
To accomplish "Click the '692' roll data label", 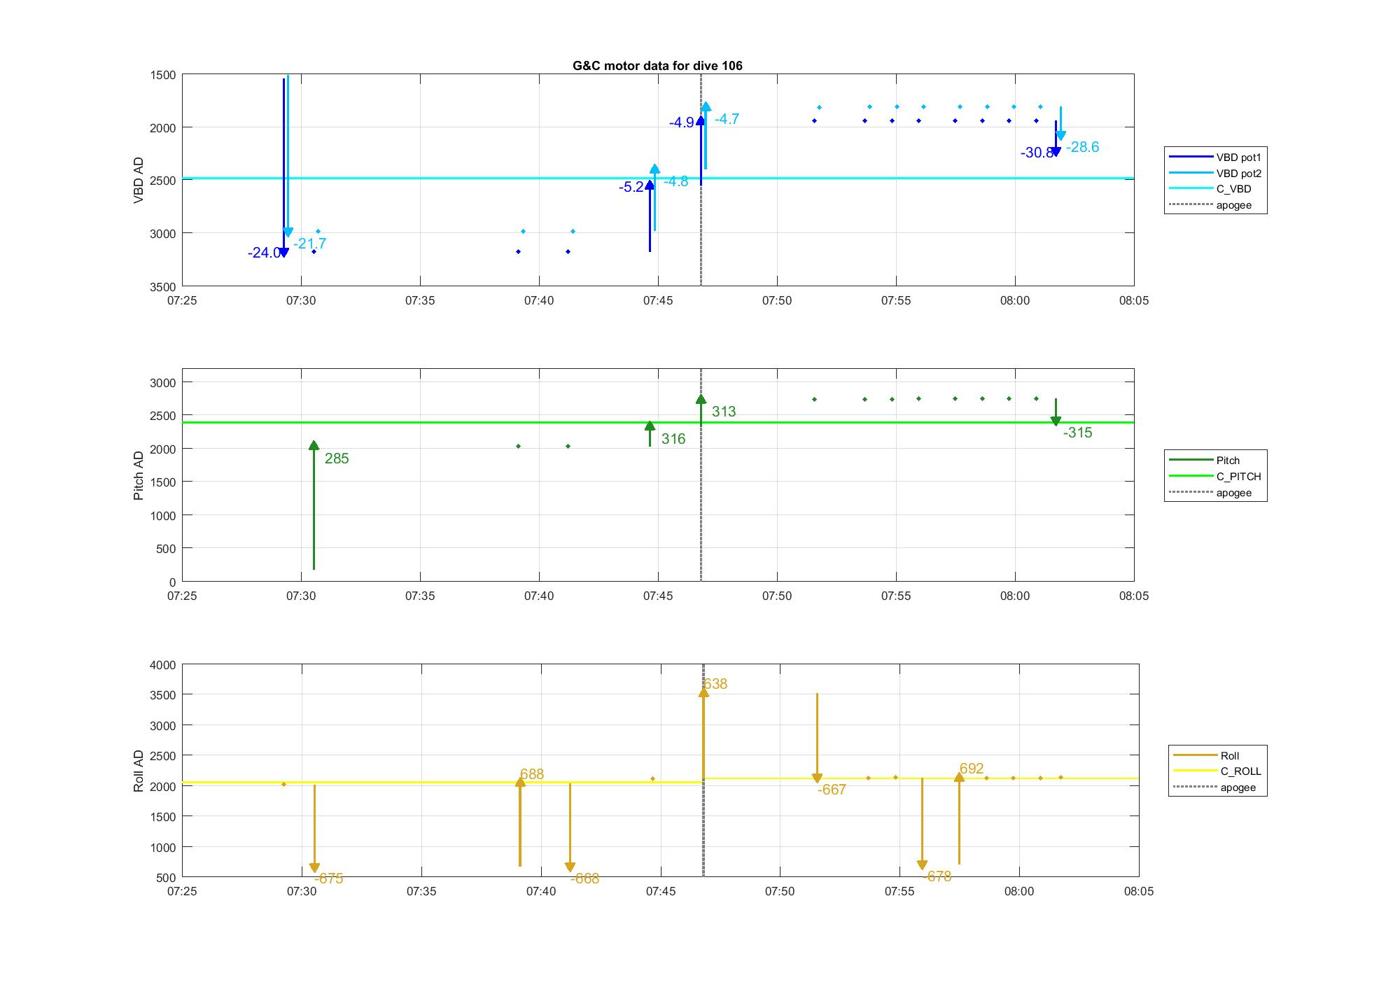I will (x=971, y=770).
